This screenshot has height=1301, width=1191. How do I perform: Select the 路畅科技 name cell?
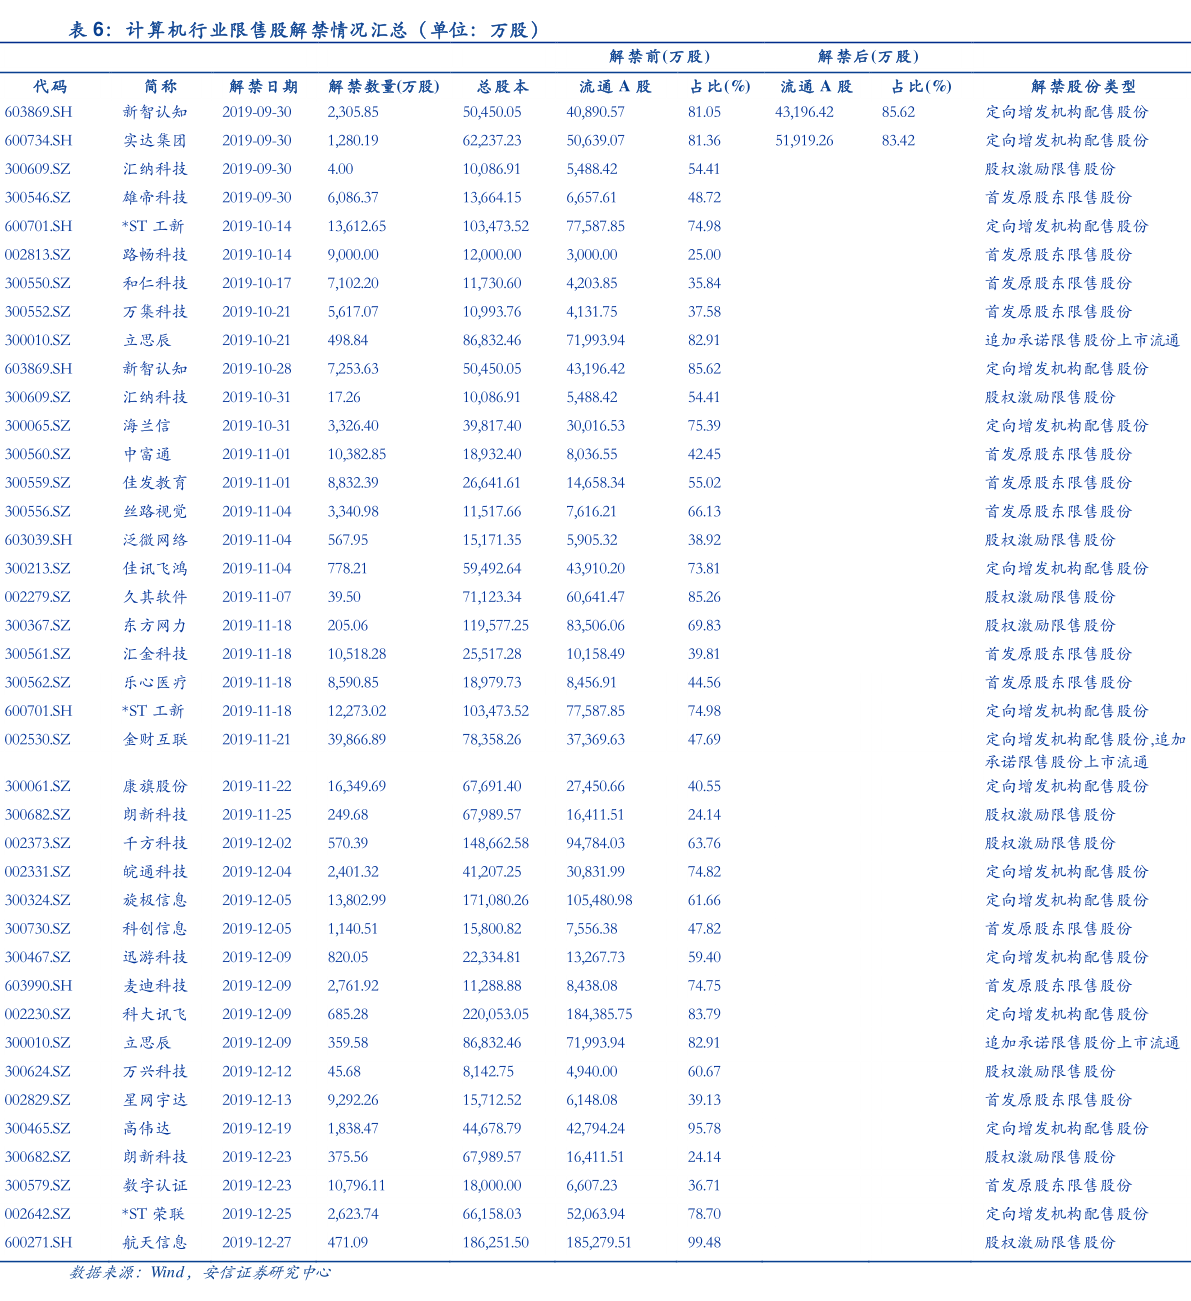click(154, 255)
